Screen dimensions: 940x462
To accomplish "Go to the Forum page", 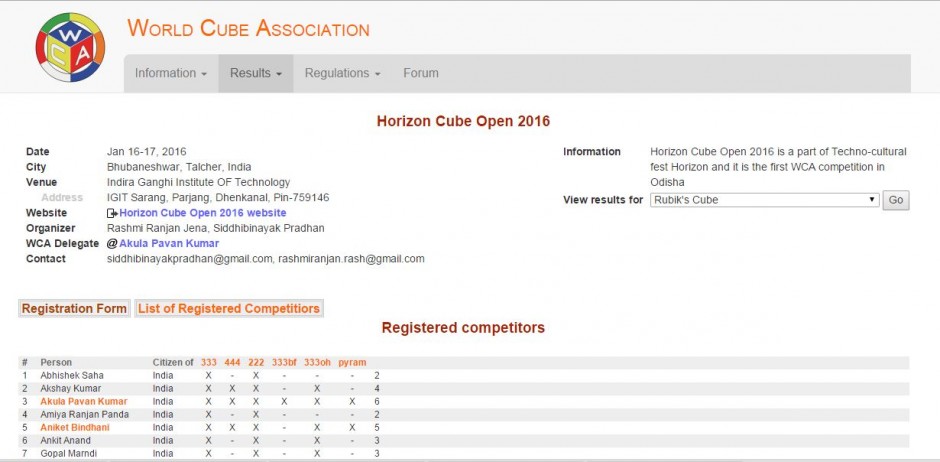I will 420,73.
